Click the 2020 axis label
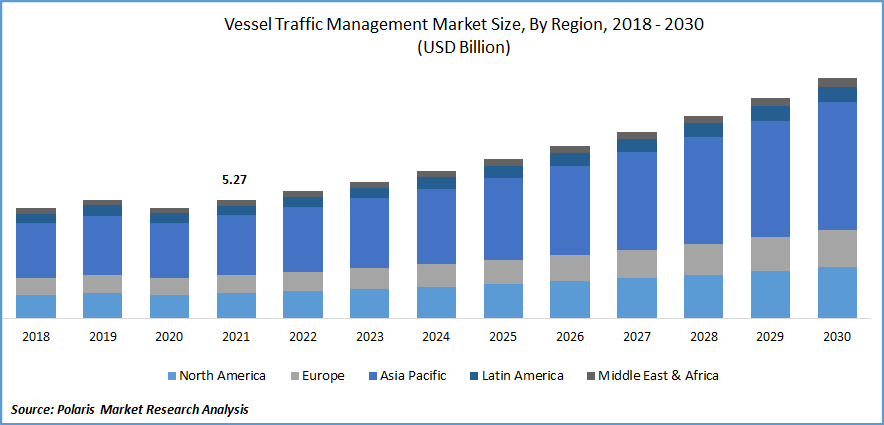The width and height of the screenshot is (884, 425). pyautogui.click(x=169, y=337)
